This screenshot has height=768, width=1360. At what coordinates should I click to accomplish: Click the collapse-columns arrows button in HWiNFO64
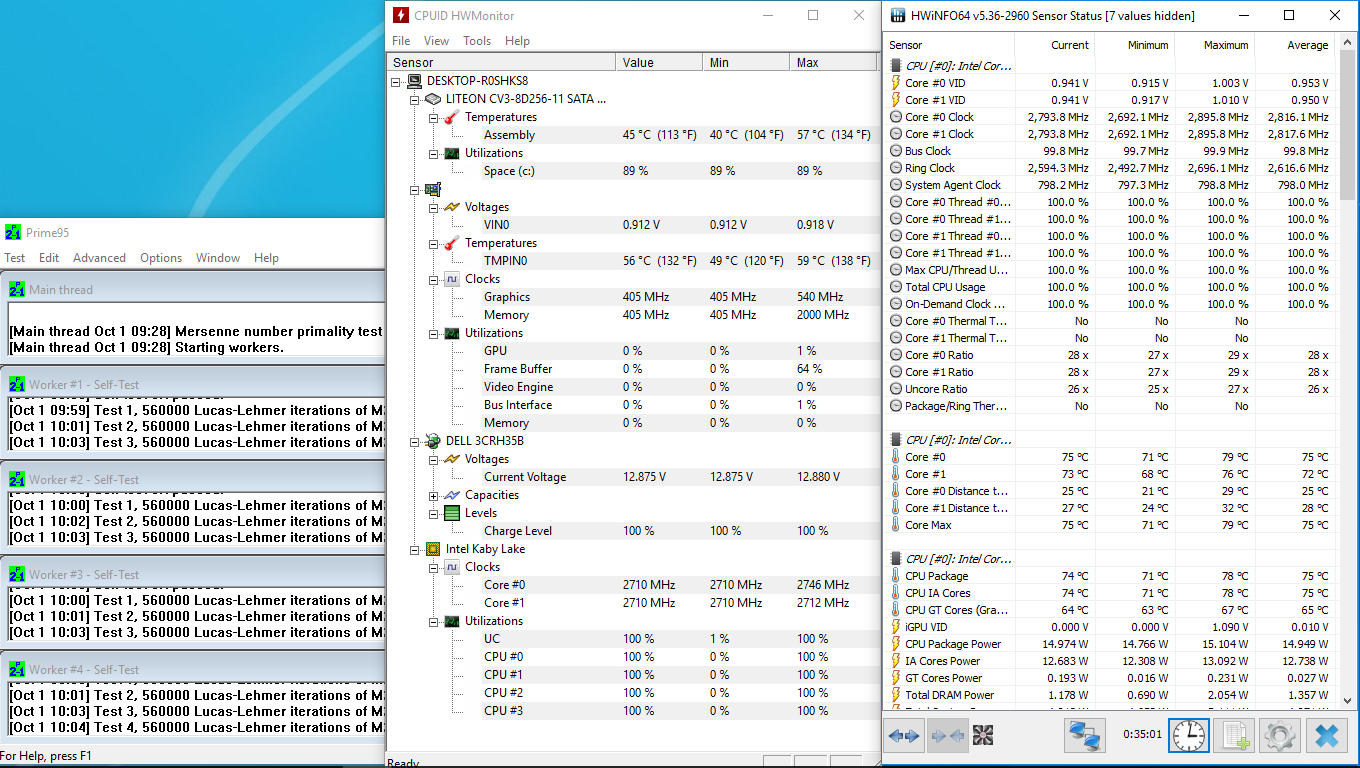tap(945, 736)
